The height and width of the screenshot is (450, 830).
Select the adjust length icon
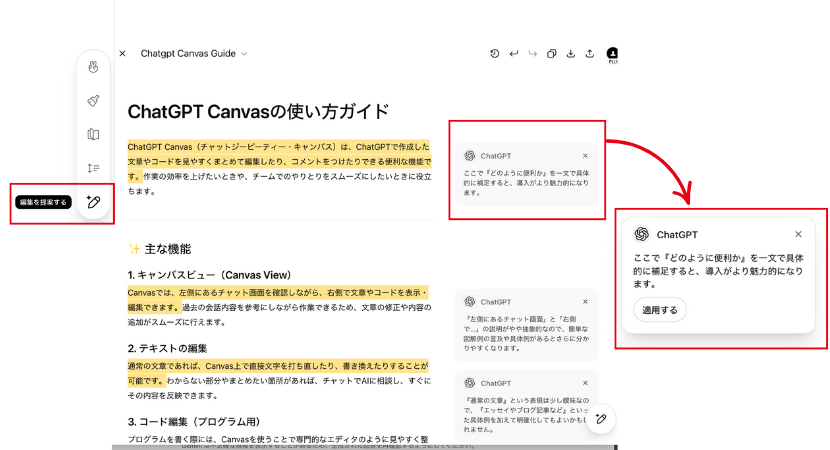[93, 168]
